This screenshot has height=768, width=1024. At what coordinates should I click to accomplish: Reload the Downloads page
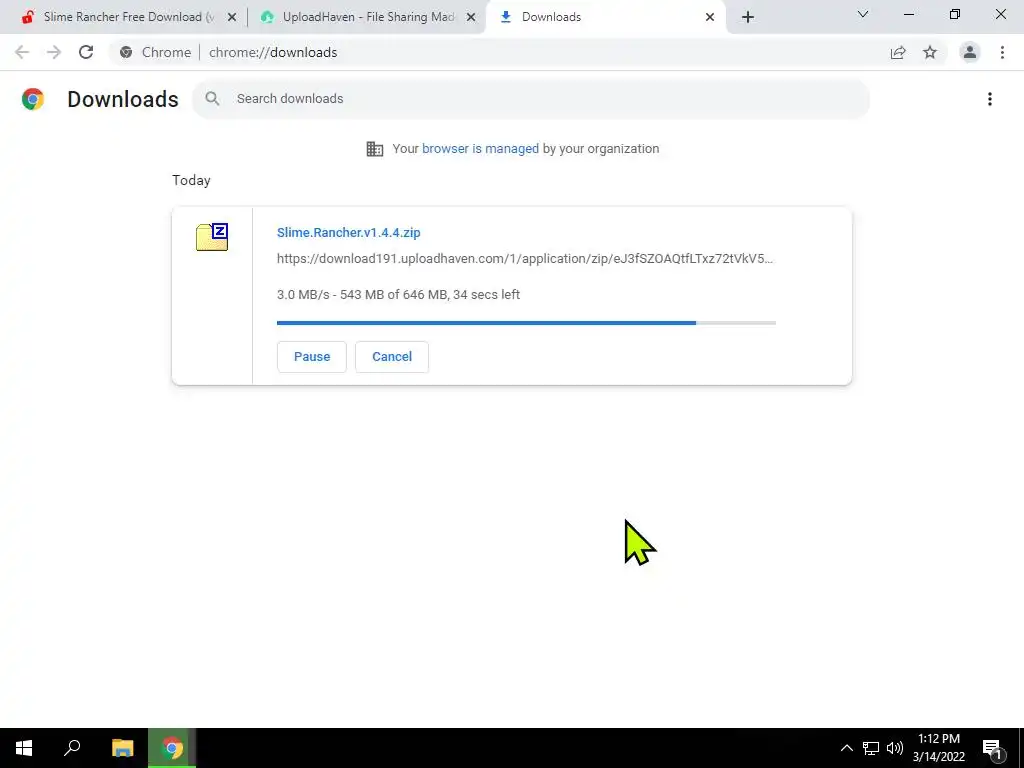pos(86,52)
